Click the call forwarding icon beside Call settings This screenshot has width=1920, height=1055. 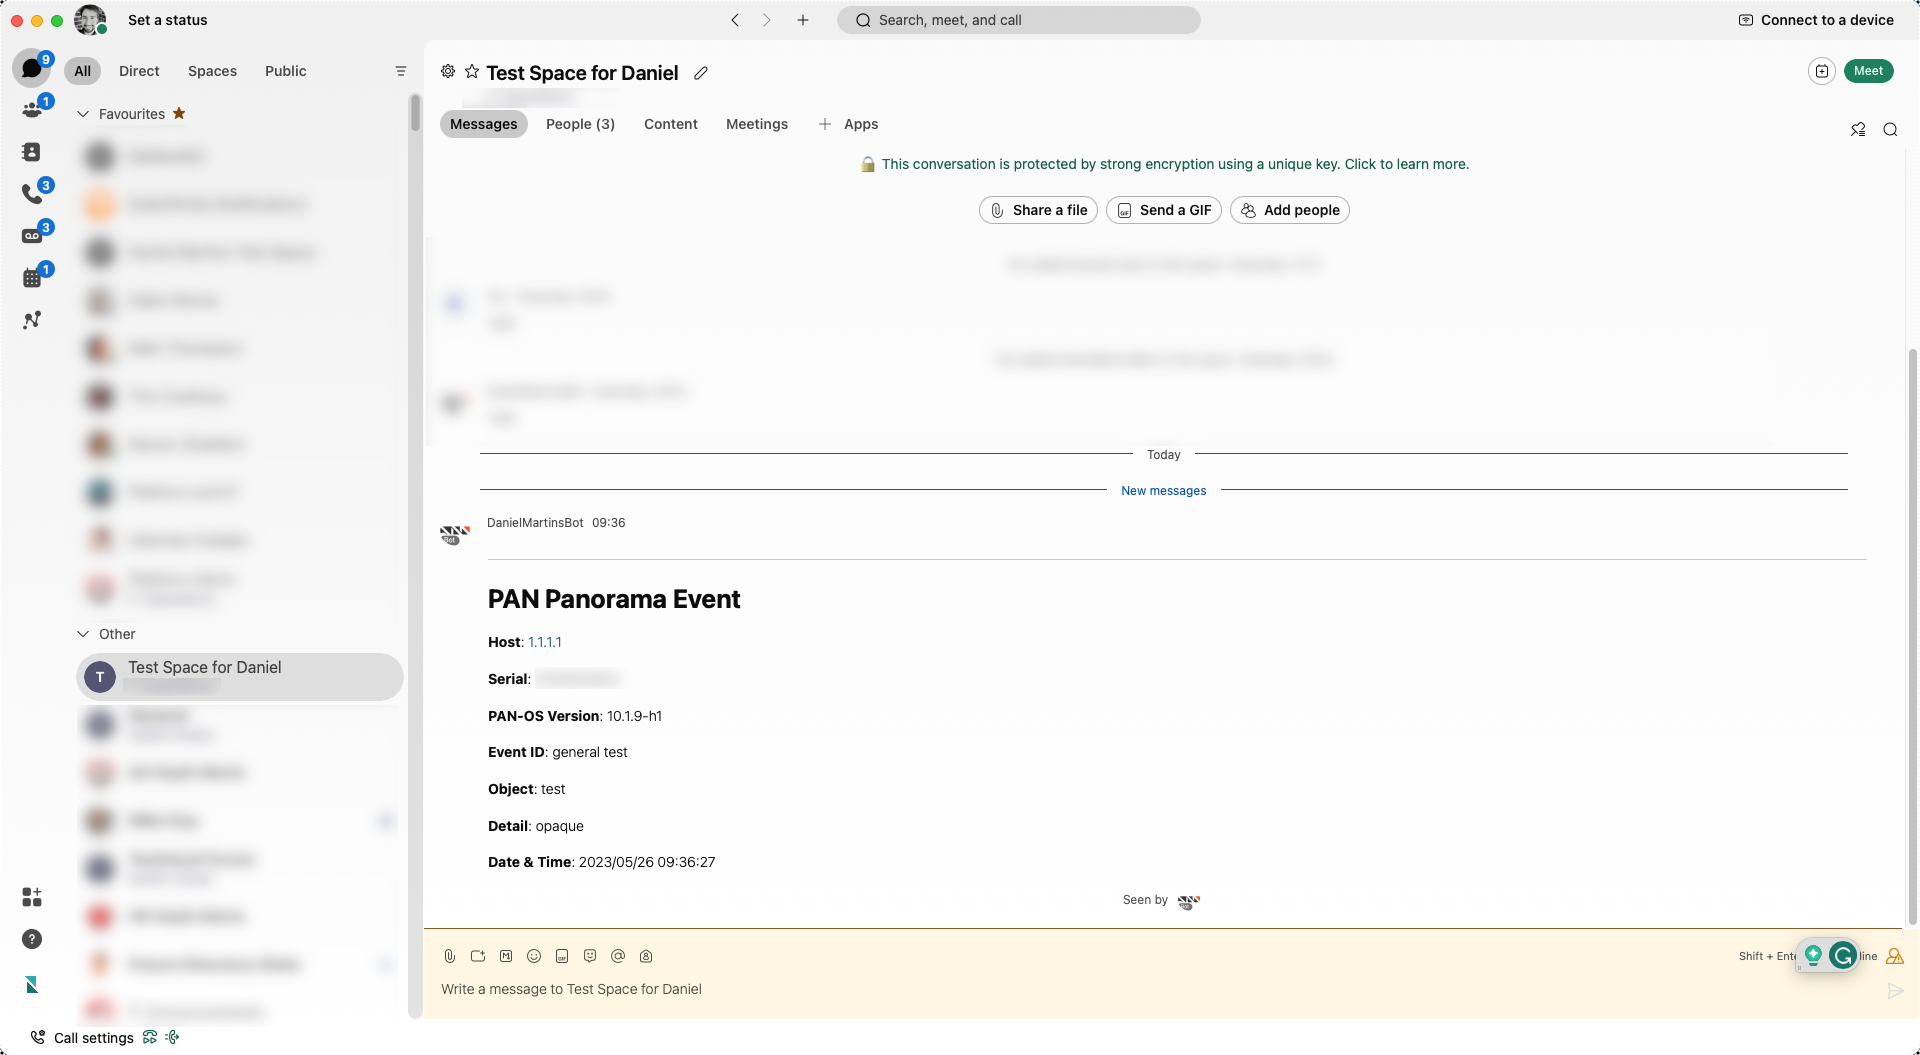150,1037
